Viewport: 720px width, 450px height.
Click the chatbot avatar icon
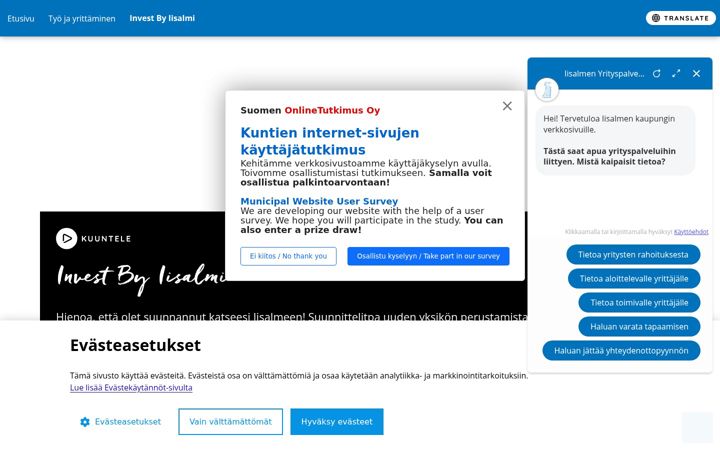[547, 90]
